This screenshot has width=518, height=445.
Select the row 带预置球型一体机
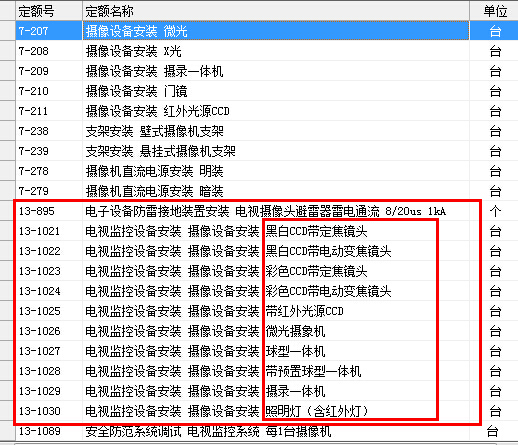click(276, 371)
